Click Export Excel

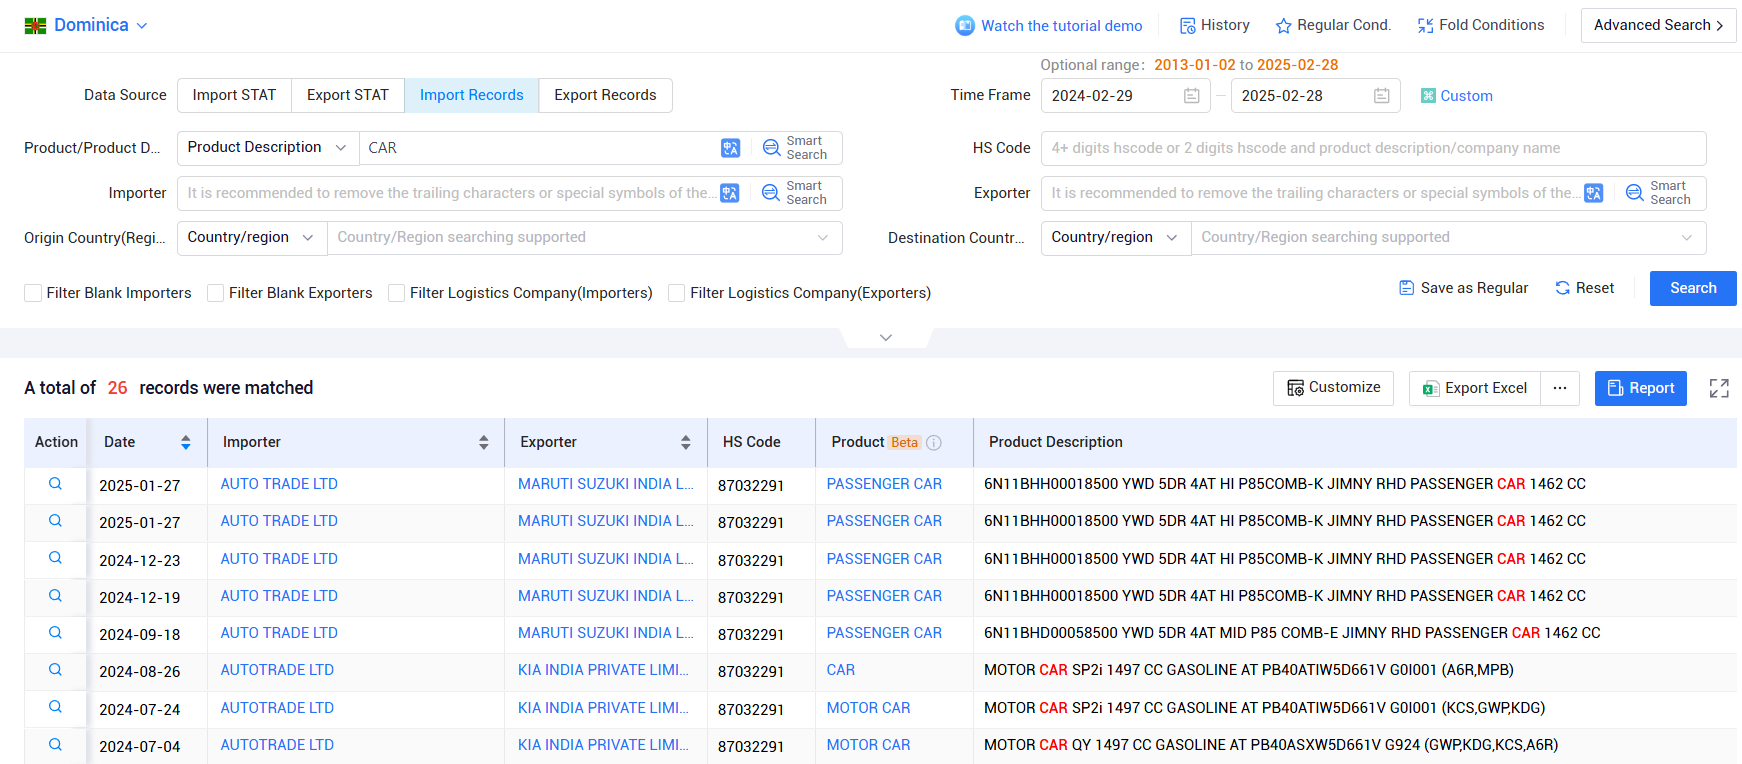[x=1475, y=388]
